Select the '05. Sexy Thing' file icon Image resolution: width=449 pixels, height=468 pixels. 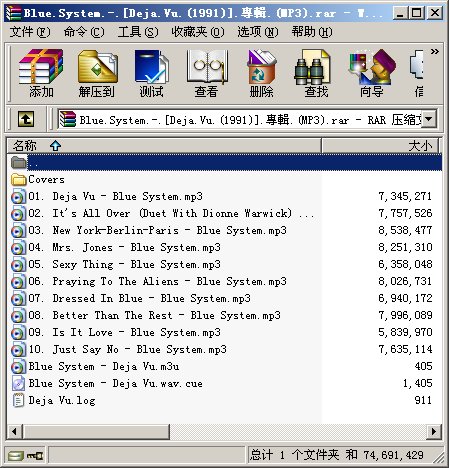(18, 264)
